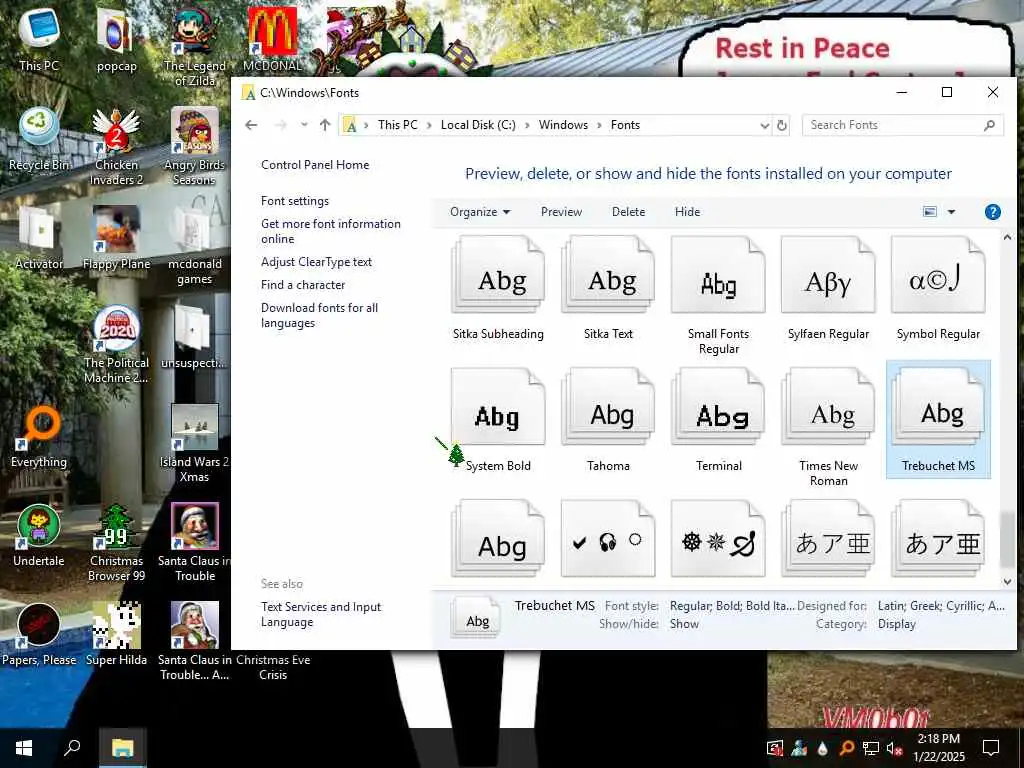This screenshot has height=768, width=1024.
Task: Click the chevron after Windows breadcrumb
Action: pos(599,125)
